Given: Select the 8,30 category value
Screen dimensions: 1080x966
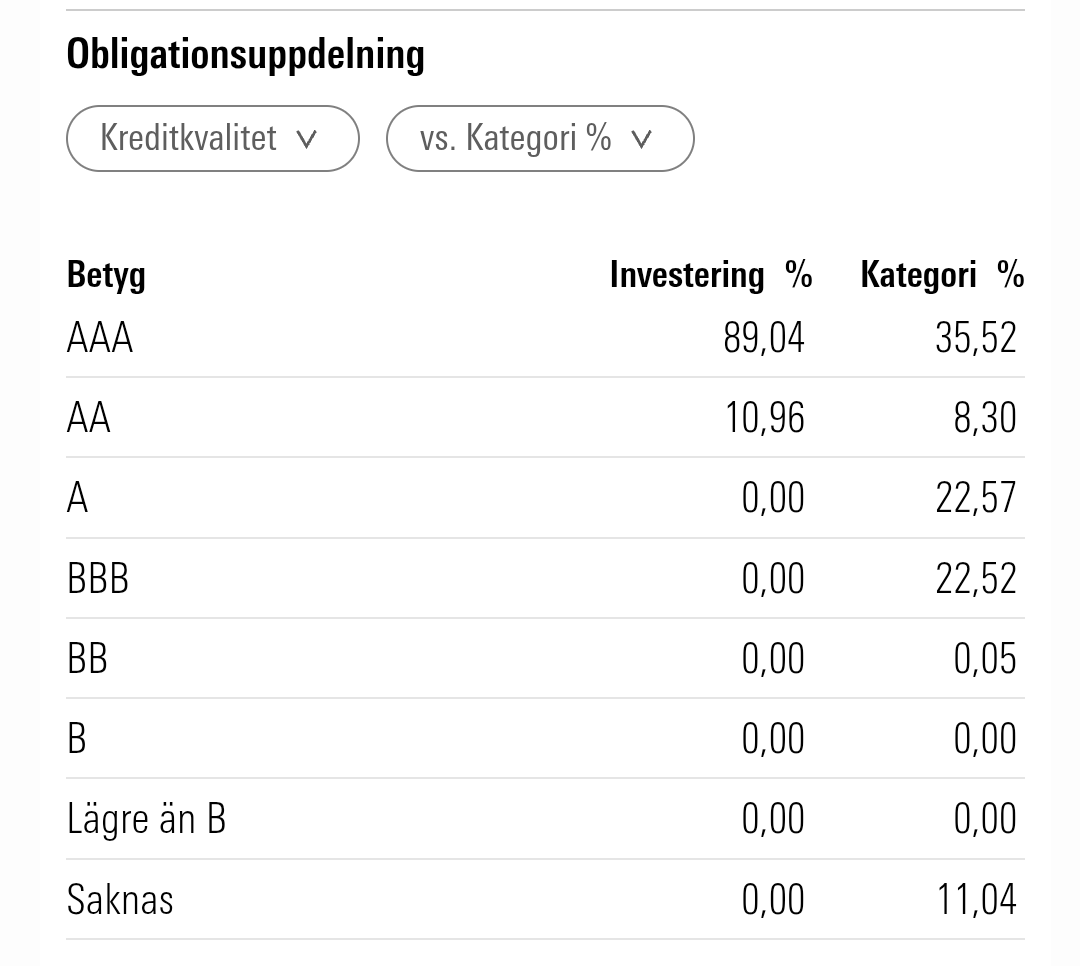Looking at the screenshot, I should pos(985,418).
